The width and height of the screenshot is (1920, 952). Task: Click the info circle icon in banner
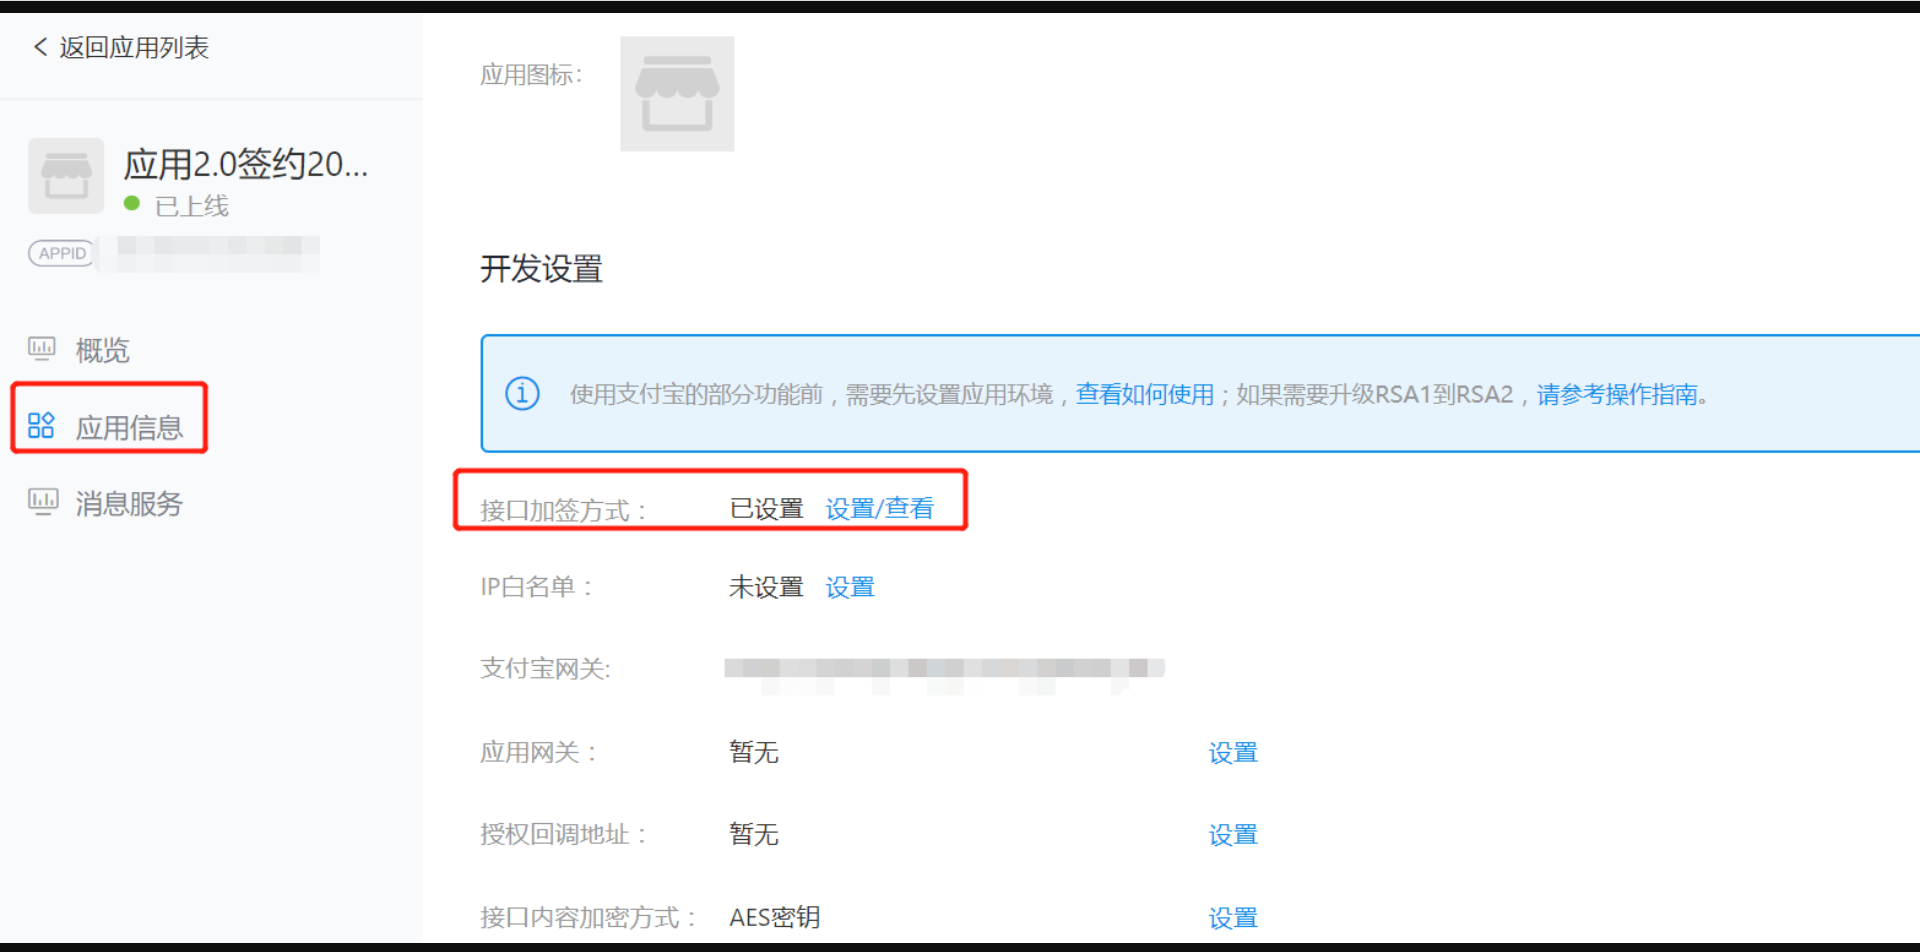(x=522, y=394)
